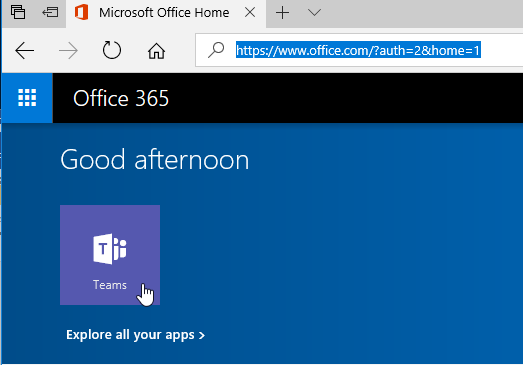Select the Microsoft Office Home tab
This screenshot has width=523, height=365.
pos(166,13)
